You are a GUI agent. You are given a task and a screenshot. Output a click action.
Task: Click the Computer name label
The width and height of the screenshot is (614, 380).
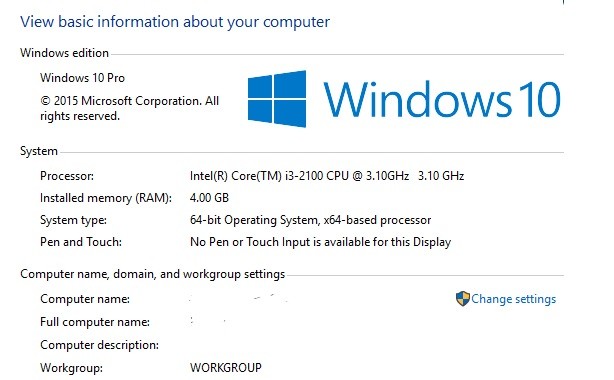coord(85,299)
